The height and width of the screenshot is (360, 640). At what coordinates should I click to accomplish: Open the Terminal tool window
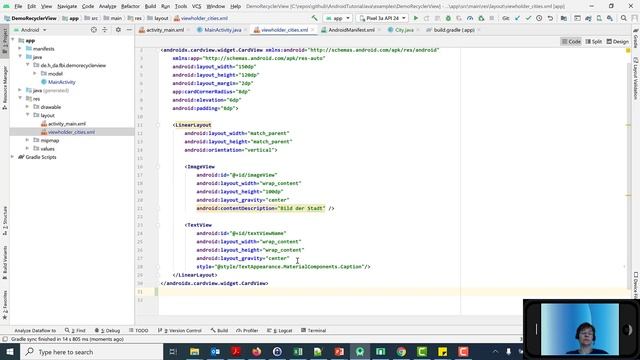point(313,330)
